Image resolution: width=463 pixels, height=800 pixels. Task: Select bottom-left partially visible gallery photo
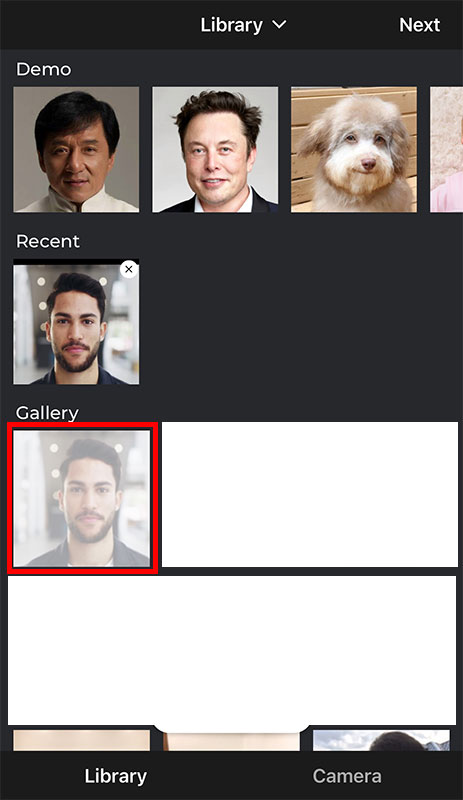[x=82, y=740]
